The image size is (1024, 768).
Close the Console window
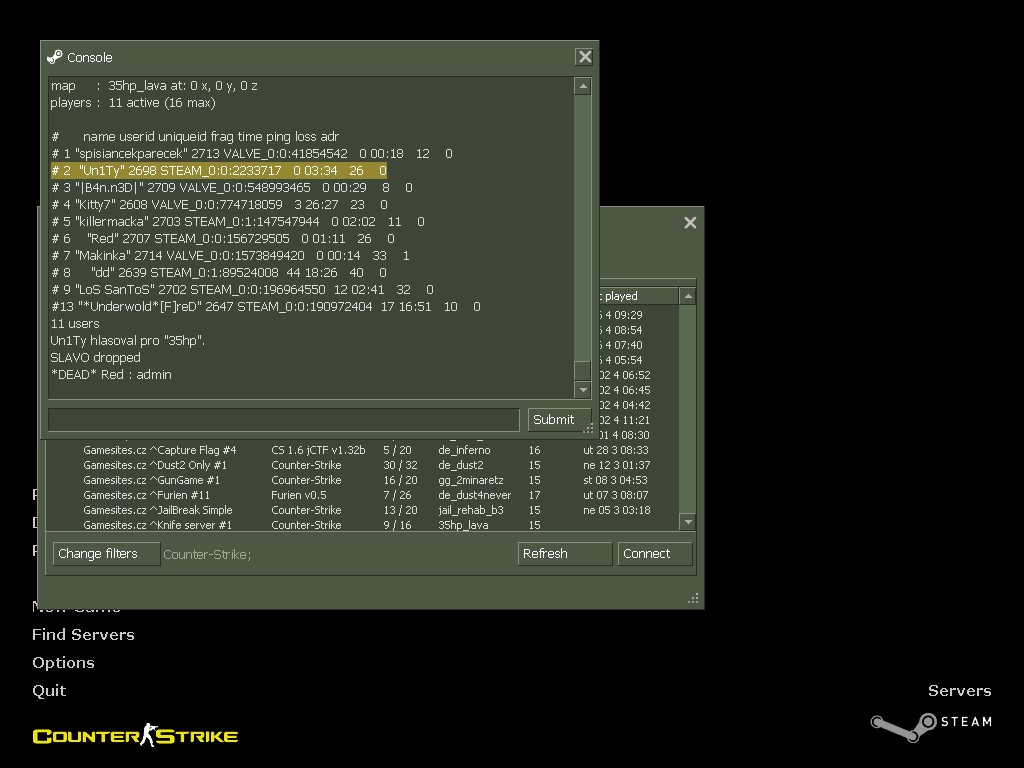[x=584, y=57]
